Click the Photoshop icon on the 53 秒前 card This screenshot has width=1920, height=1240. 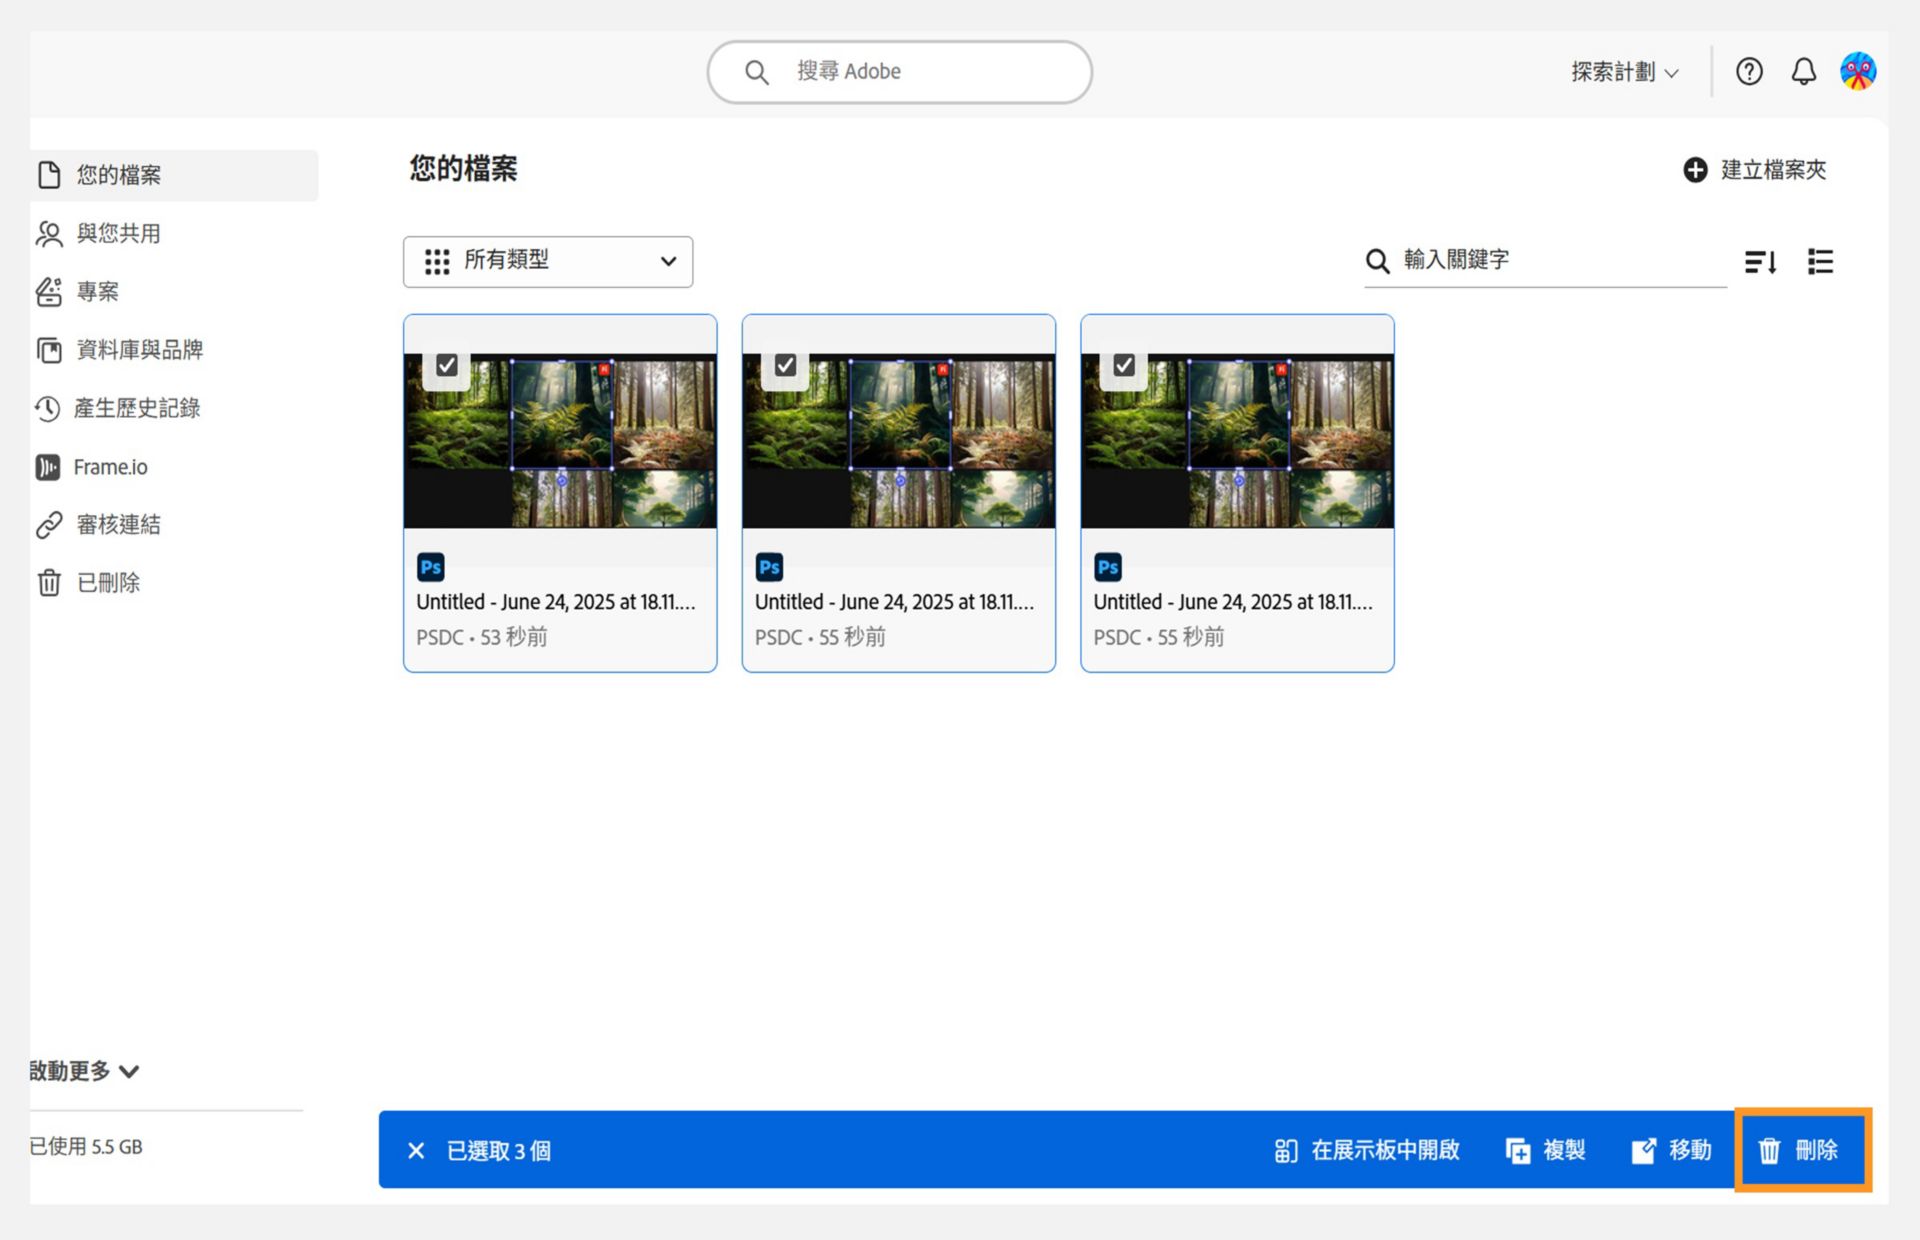pyautogui.click(x=431, y=567)
